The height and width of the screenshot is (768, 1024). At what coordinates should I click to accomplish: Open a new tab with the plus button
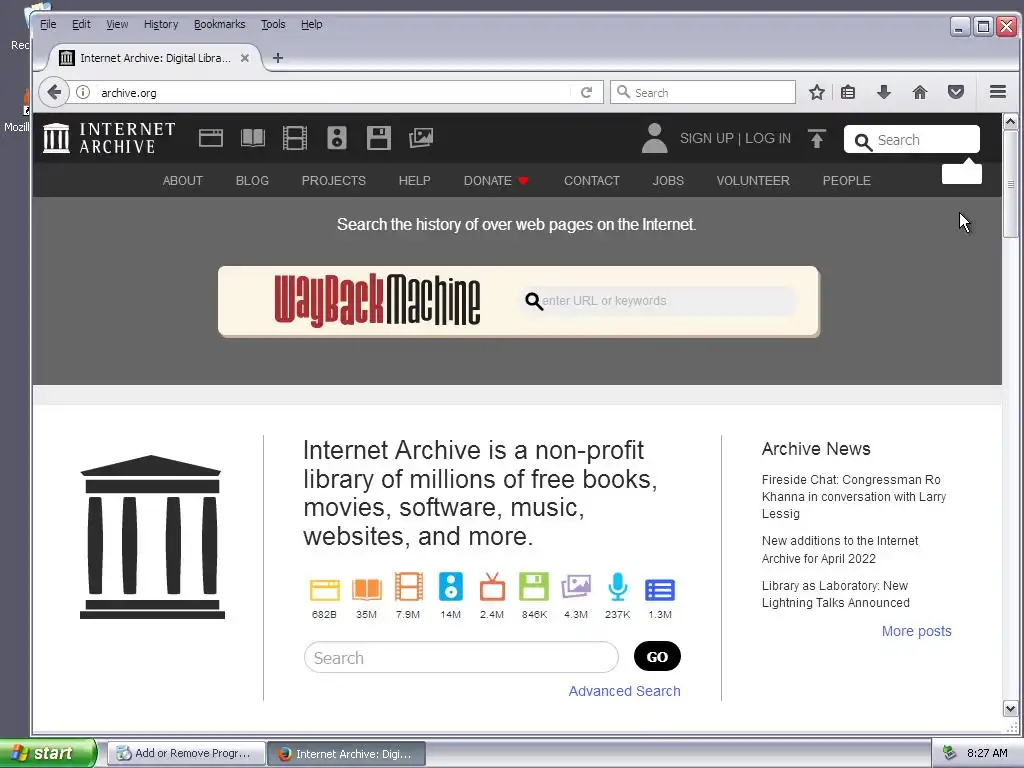(278, 58)
